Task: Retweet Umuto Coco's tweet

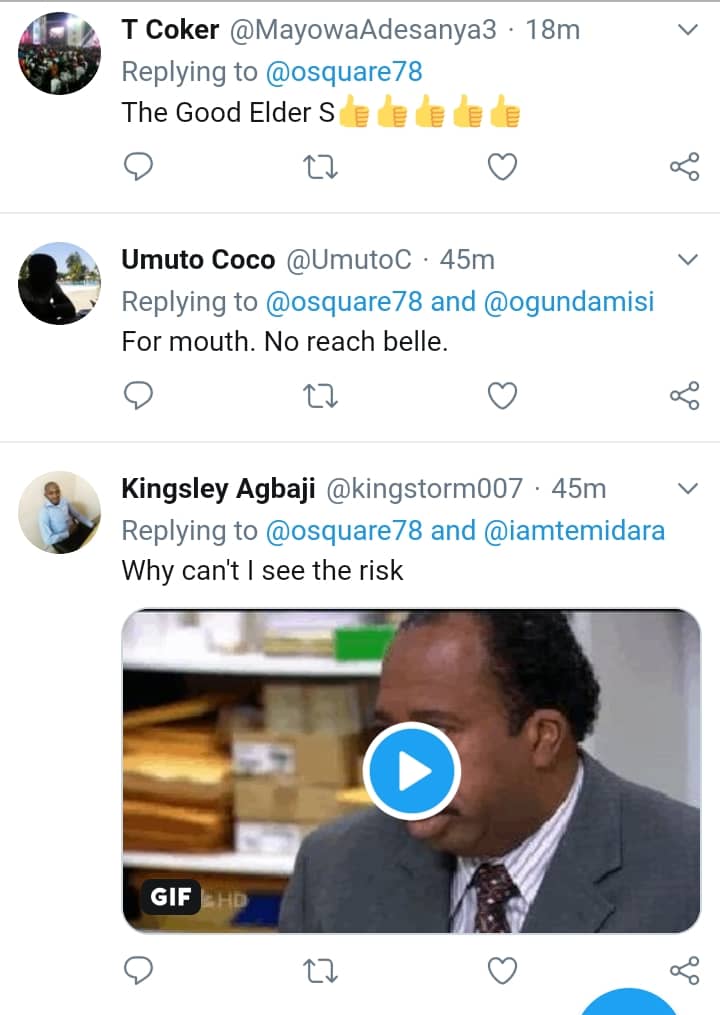Action: pyautogui.click(x=320, y=397)
